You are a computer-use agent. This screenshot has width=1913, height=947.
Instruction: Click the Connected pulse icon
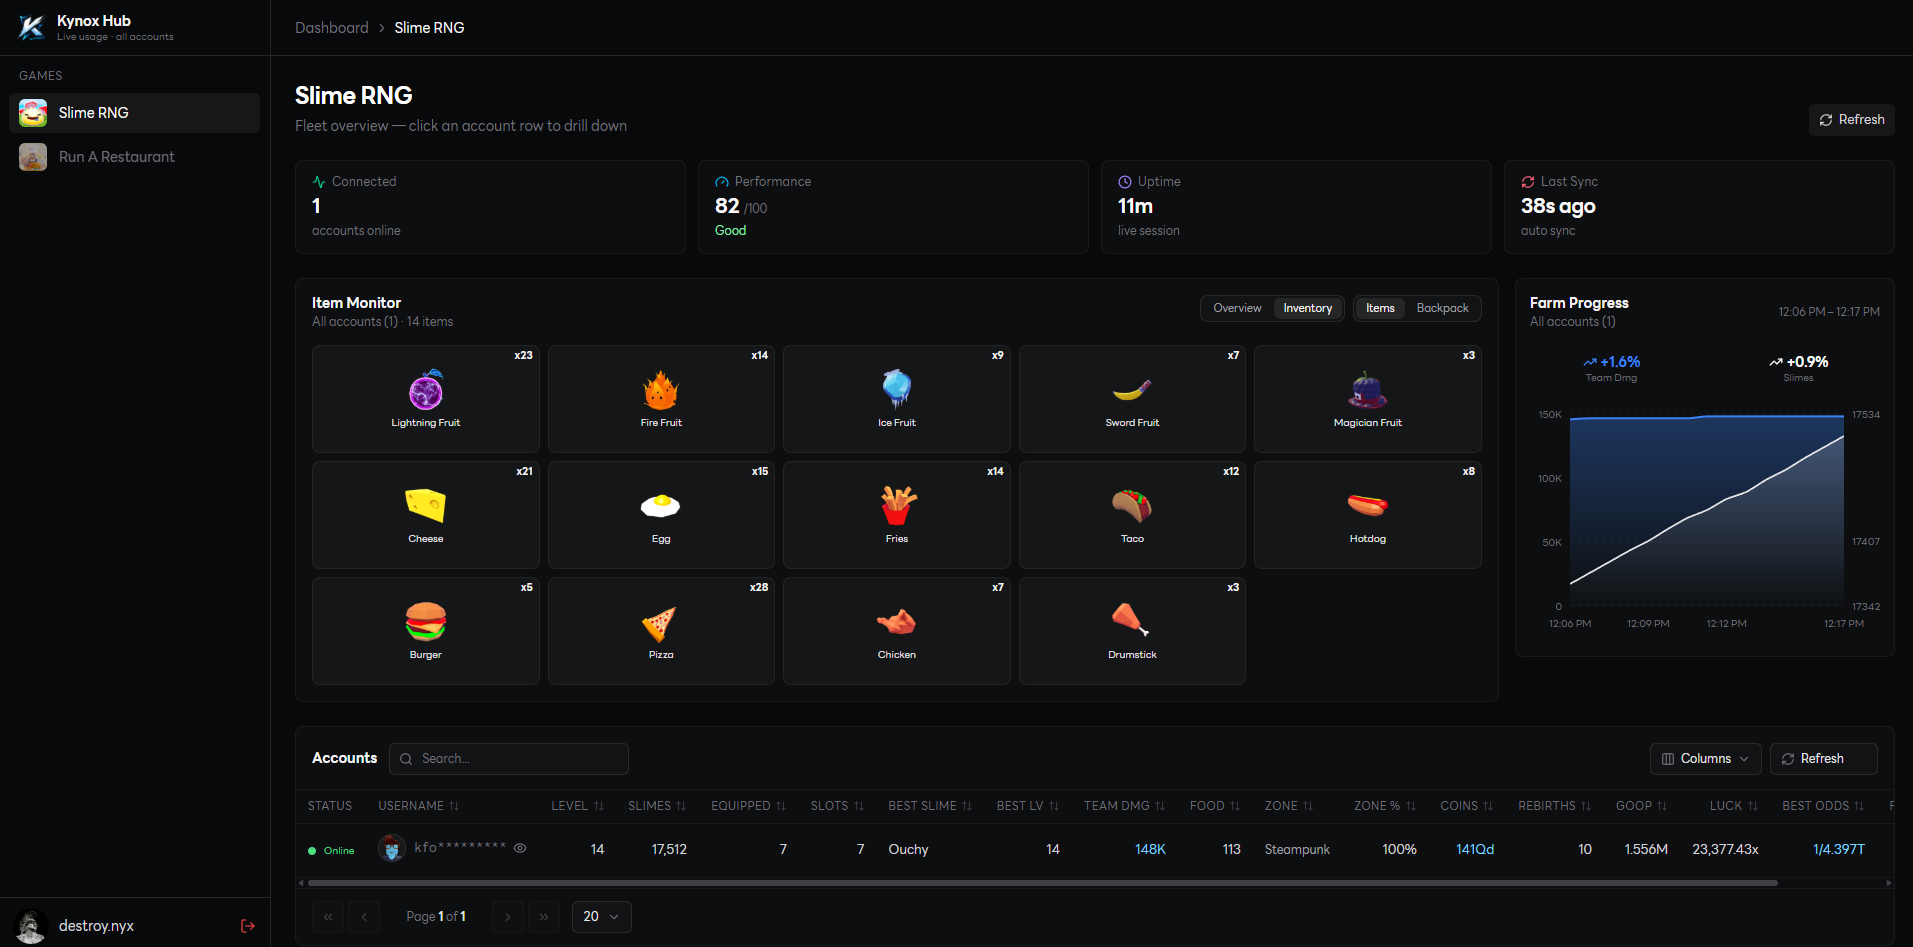(x=319, y=182)
